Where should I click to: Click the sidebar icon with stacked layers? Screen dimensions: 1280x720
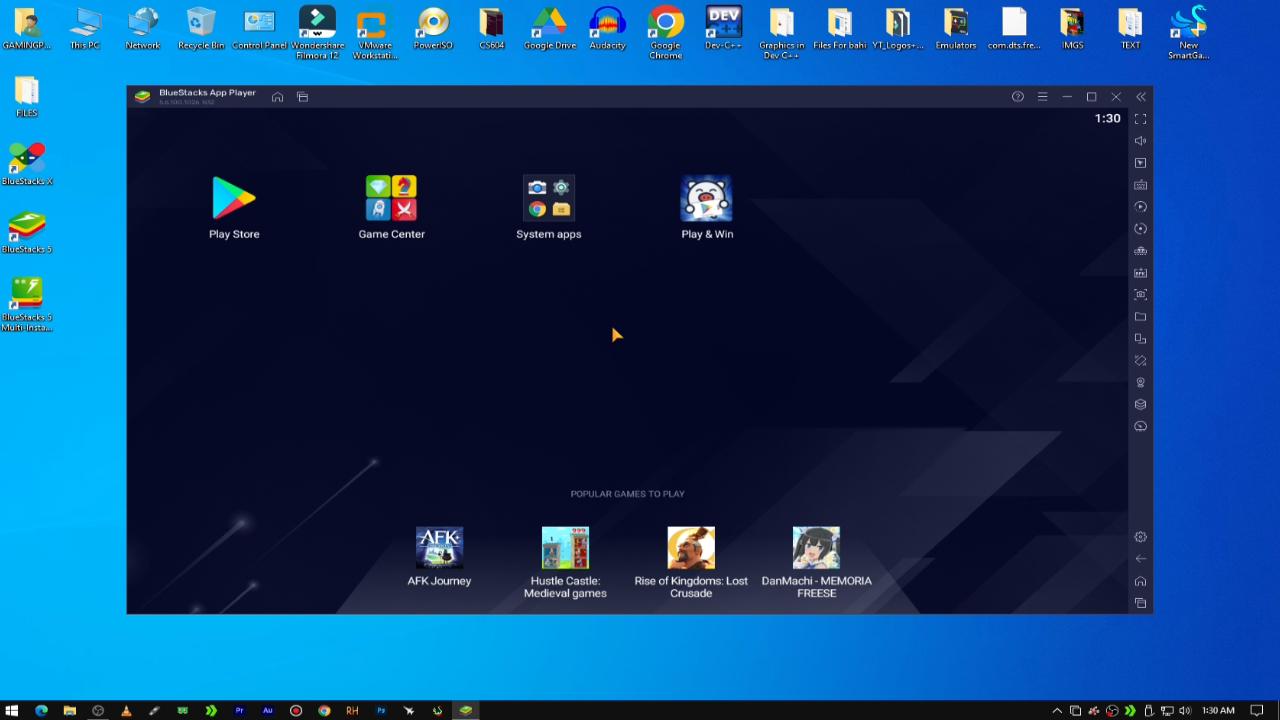pos(1140,405)
